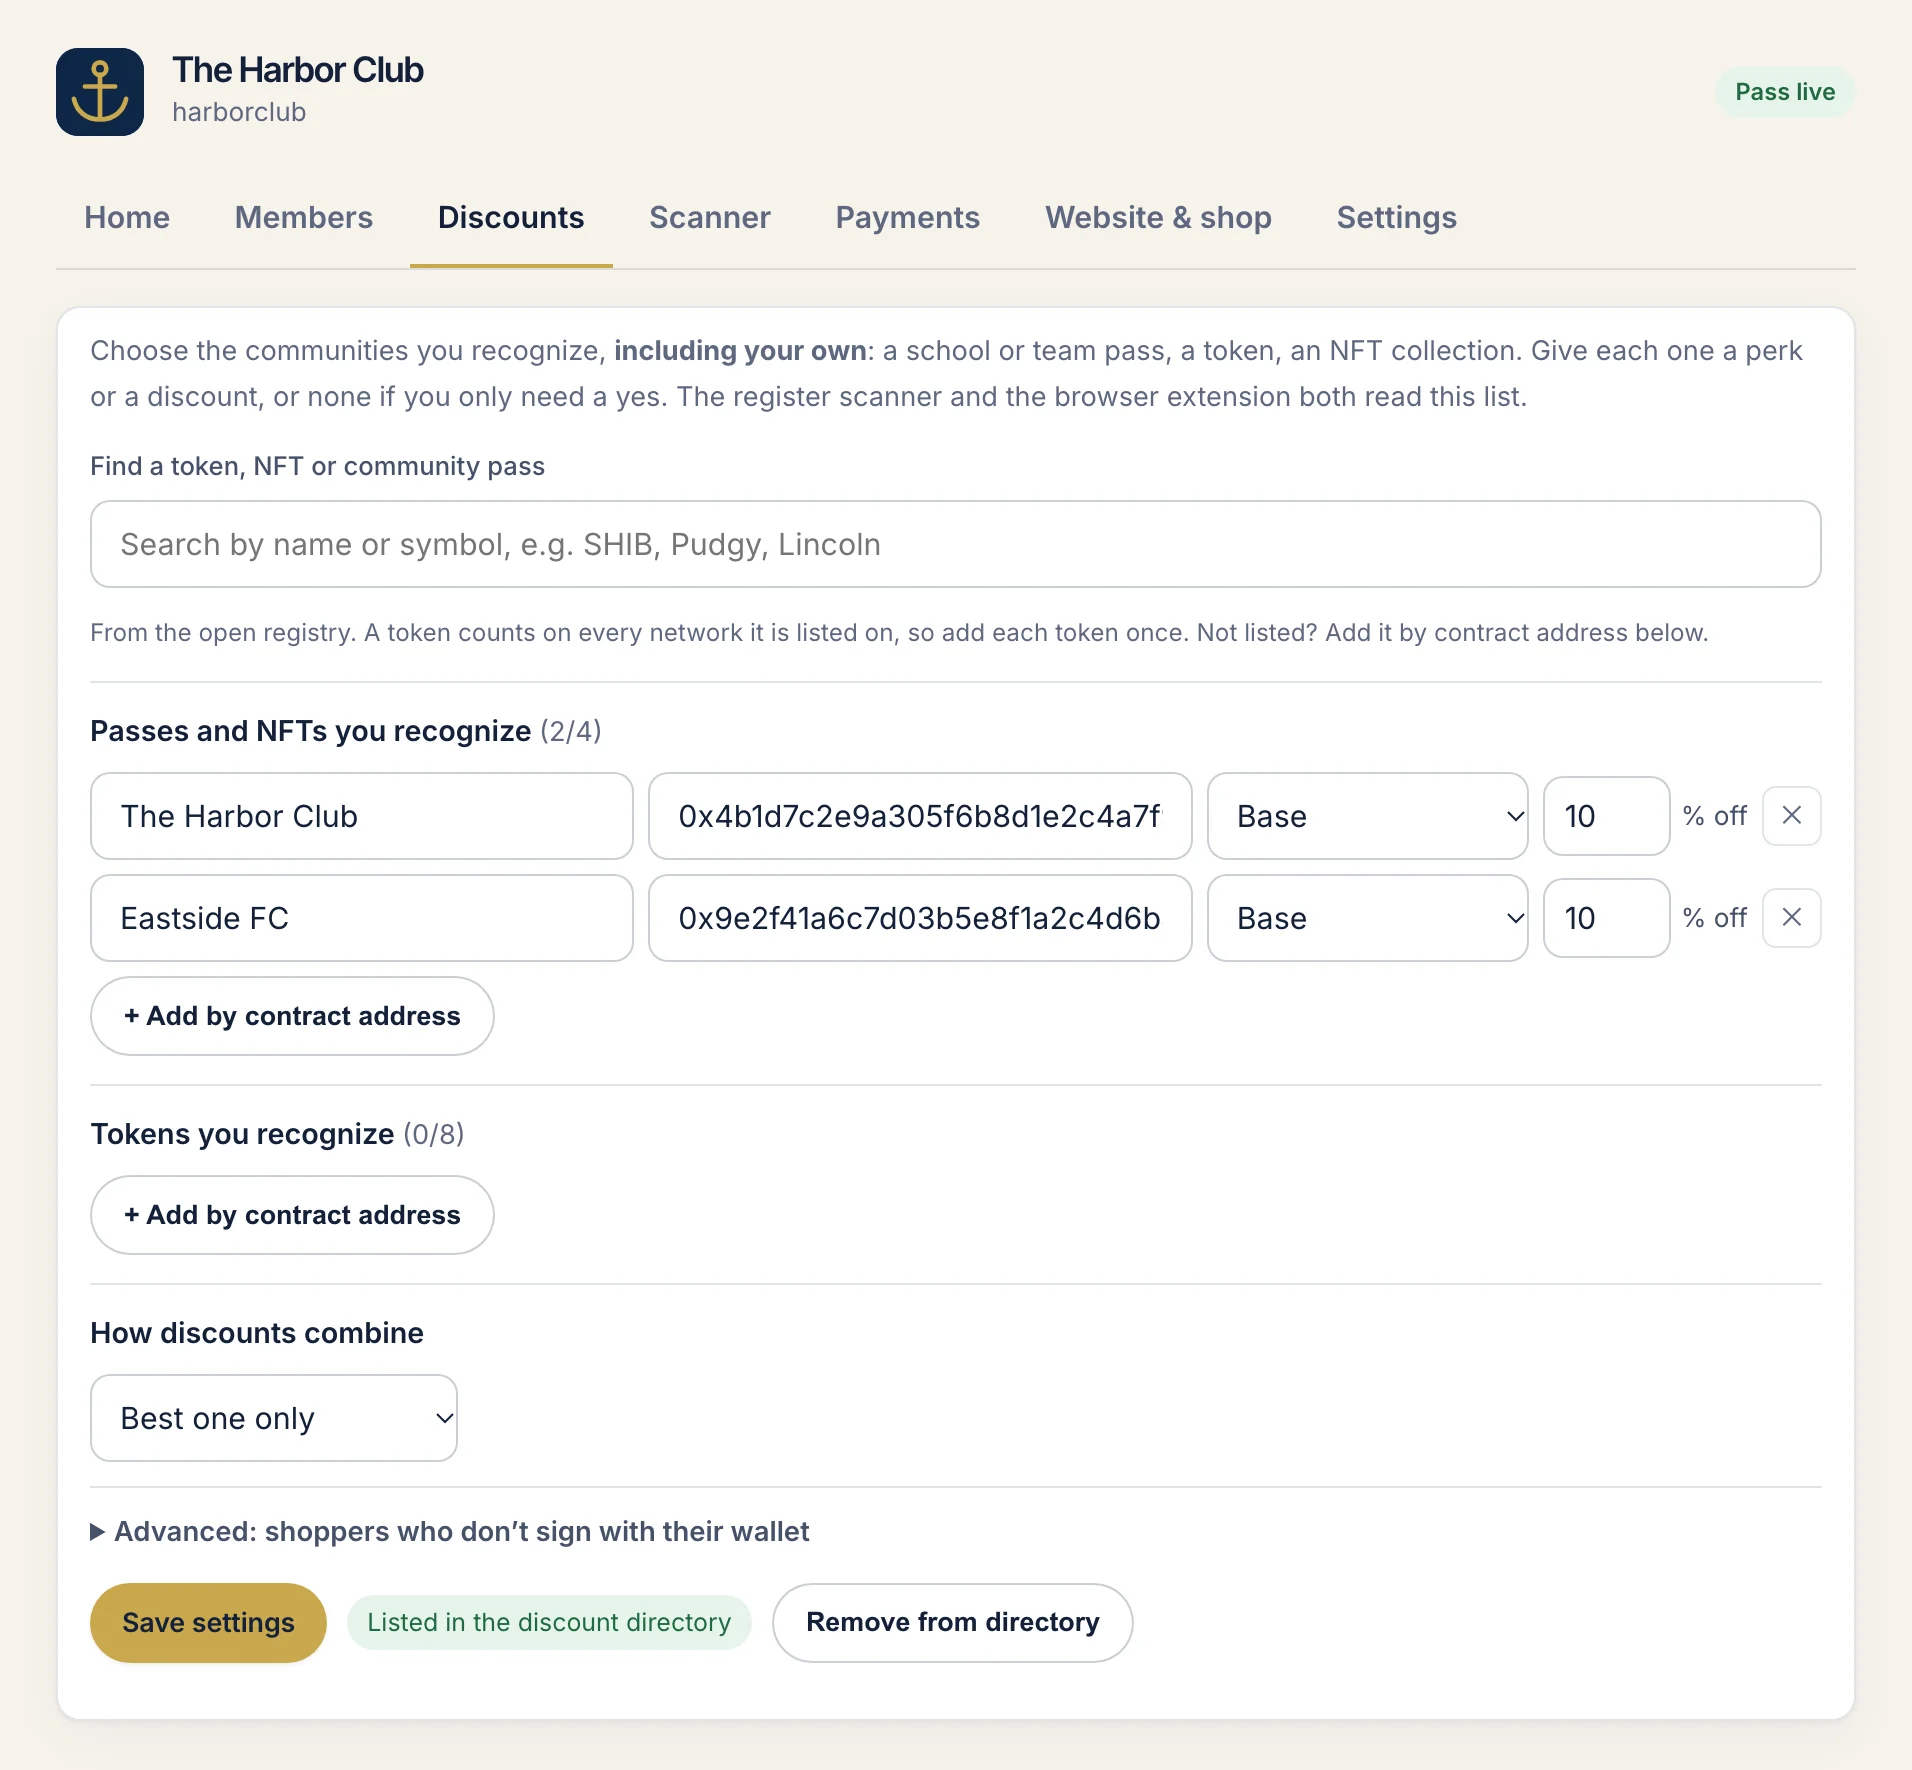
Task: Go to the Home tab
Action: pos(127,218)
